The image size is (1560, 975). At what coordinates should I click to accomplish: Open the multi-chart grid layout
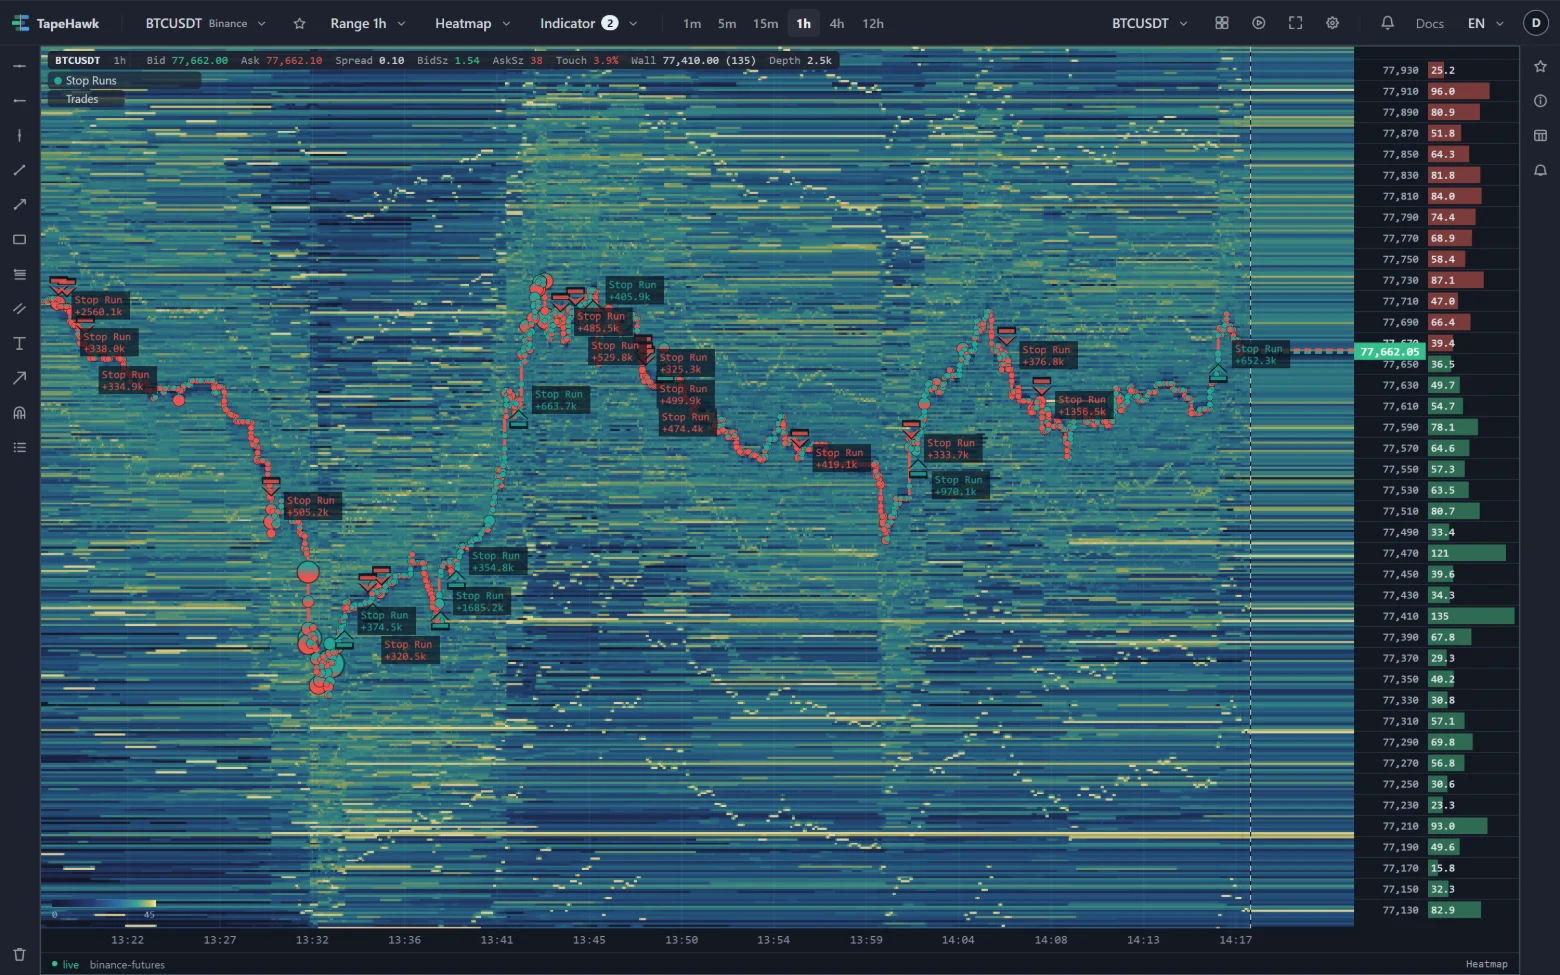pyautogui.click(x=1221, y=23)
